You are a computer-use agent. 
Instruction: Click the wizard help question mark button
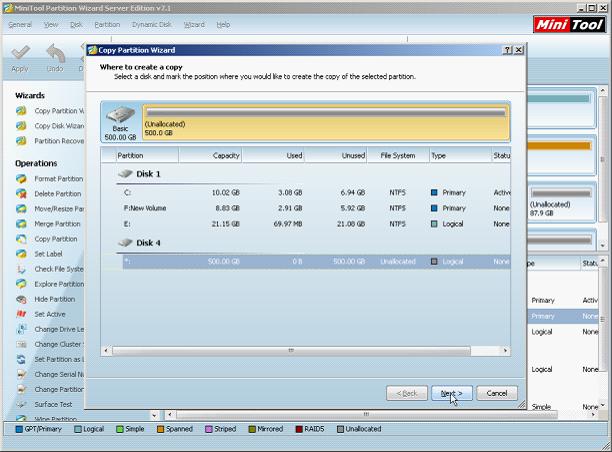[x=507, y=50]
